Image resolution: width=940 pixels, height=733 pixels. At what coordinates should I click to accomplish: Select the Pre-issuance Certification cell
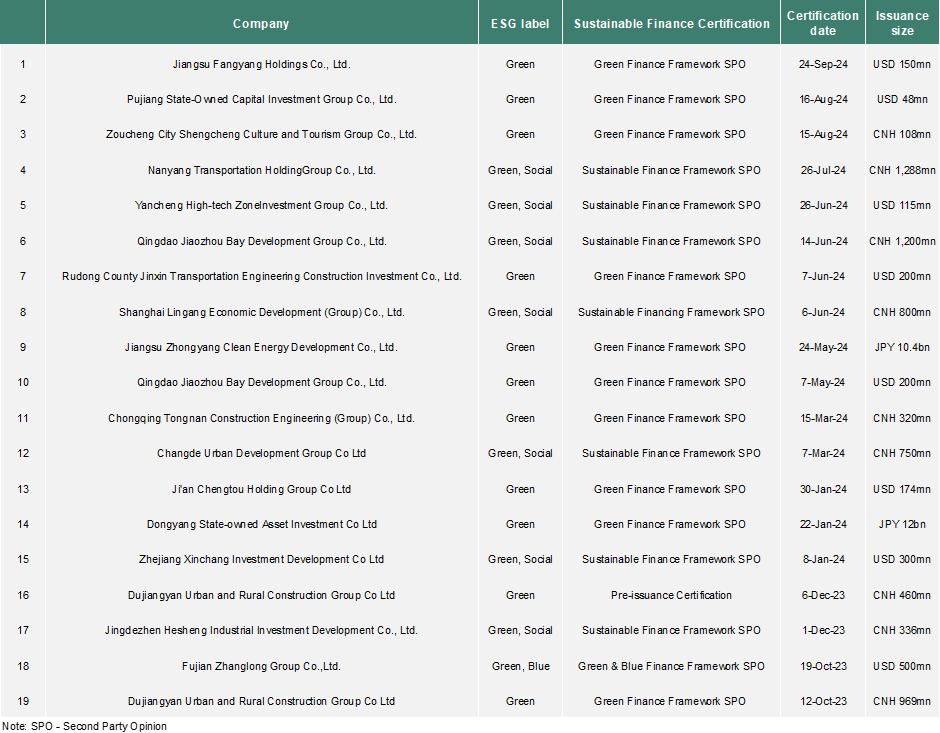[671, 595]
